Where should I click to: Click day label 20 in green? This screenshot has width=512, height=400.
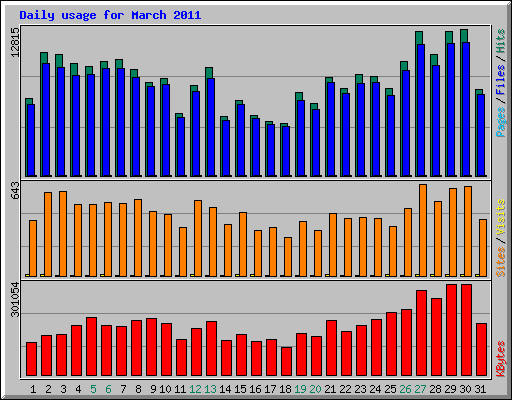(315, 389)
